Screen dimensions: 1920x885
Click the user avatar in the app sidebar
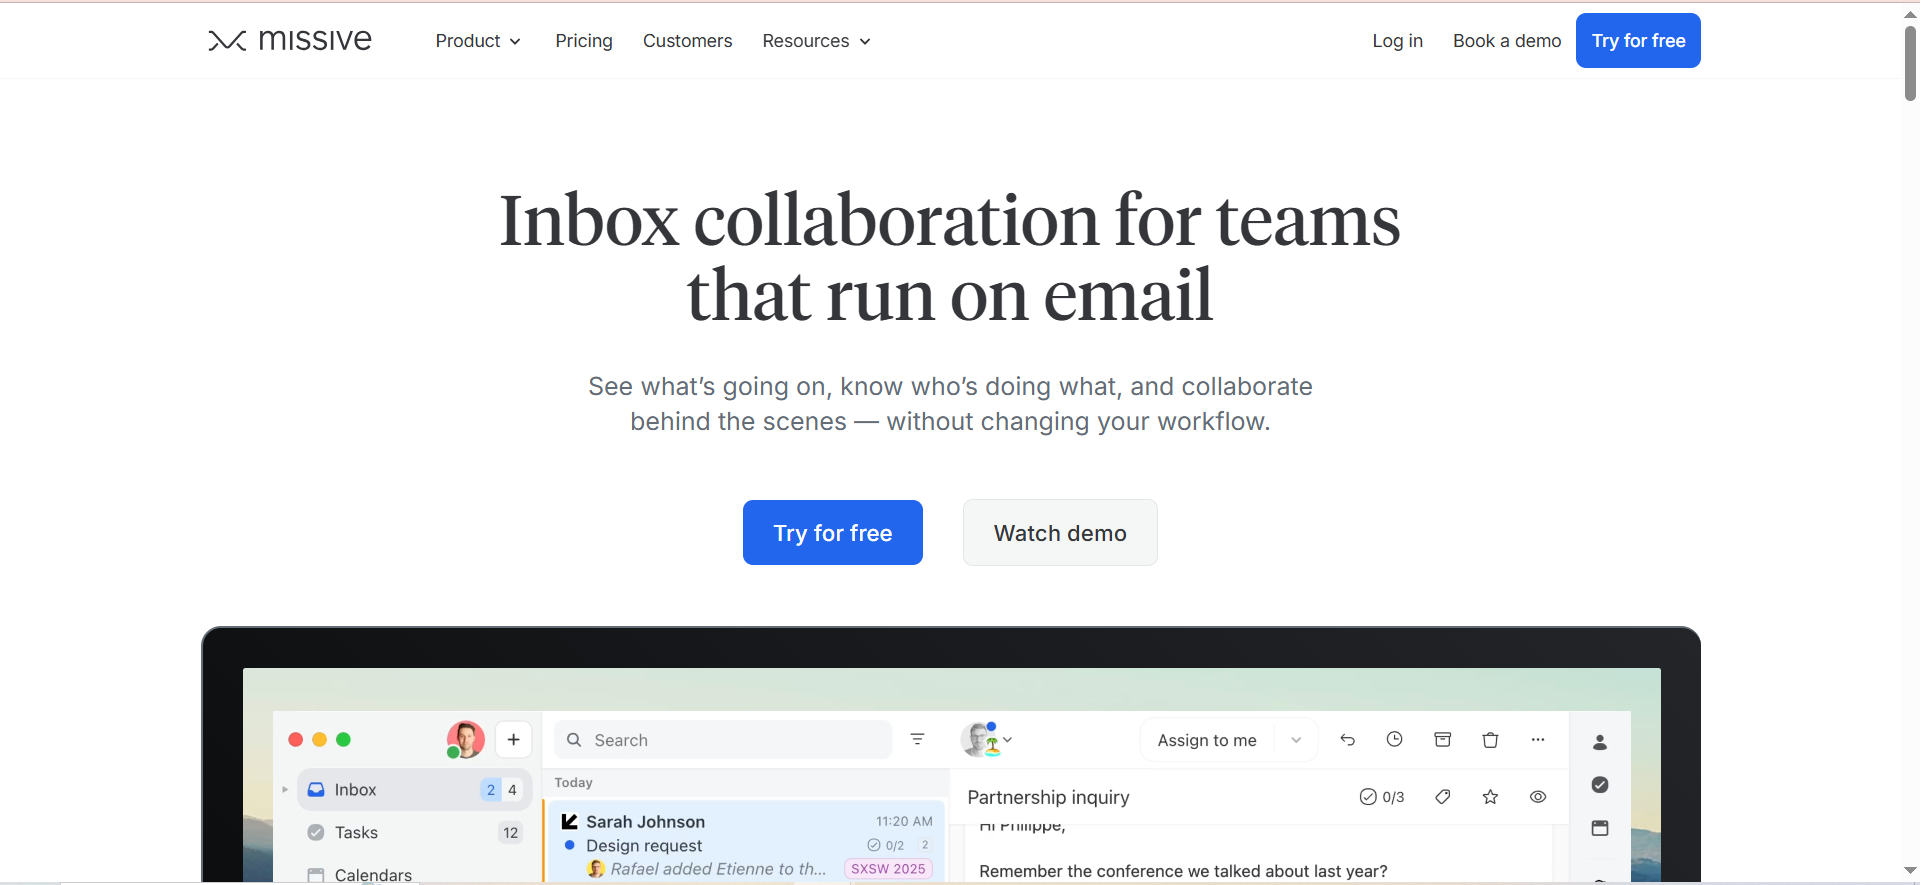[465, 740]
